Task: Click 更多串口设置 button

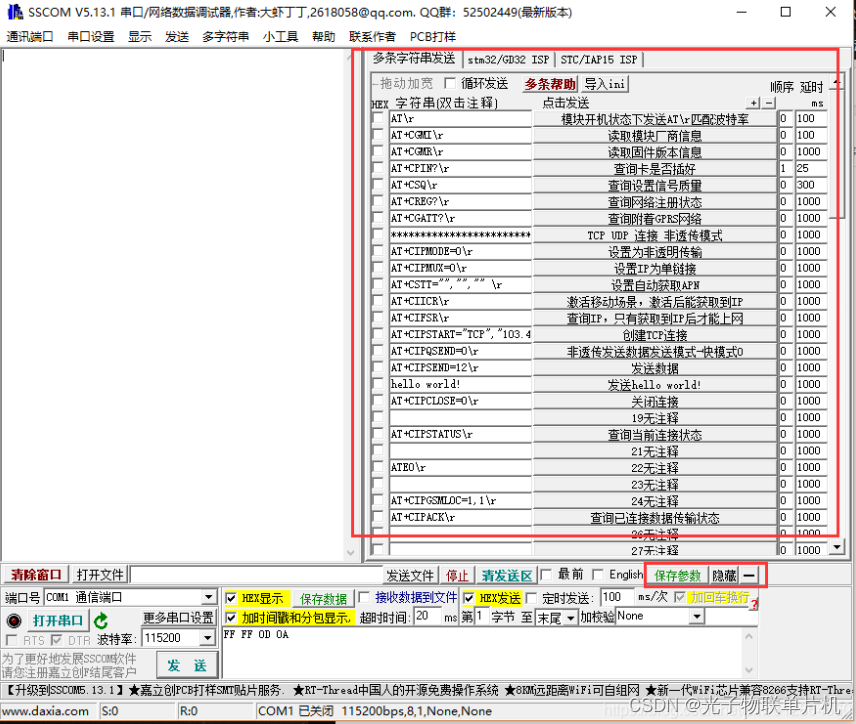Action: tap(178, 618)
